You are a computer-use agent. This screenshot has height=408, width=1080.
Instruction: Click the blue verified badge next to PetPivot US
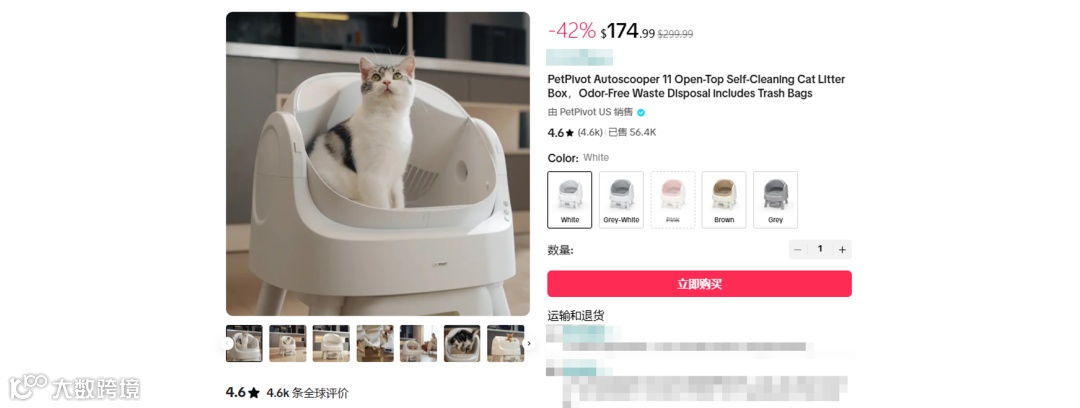(641, 112)
